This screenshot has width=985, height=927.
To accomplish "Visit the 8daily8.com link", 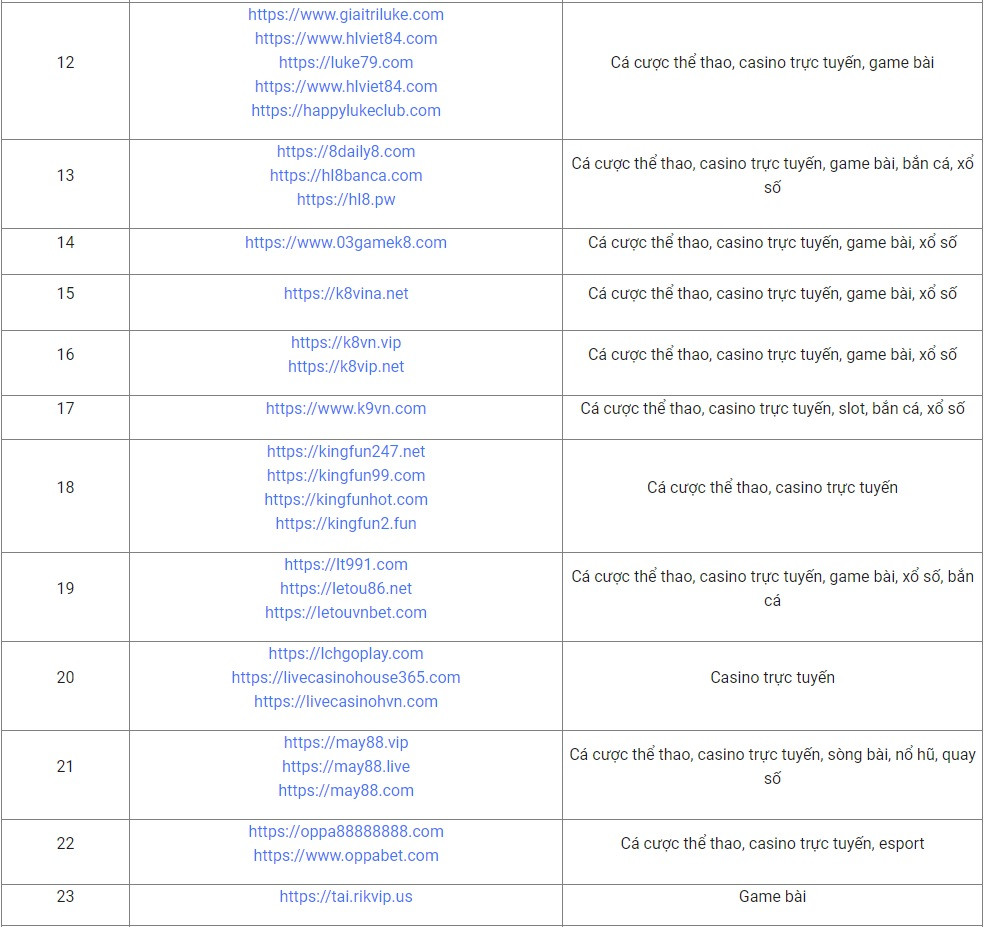I will [346, 151].
